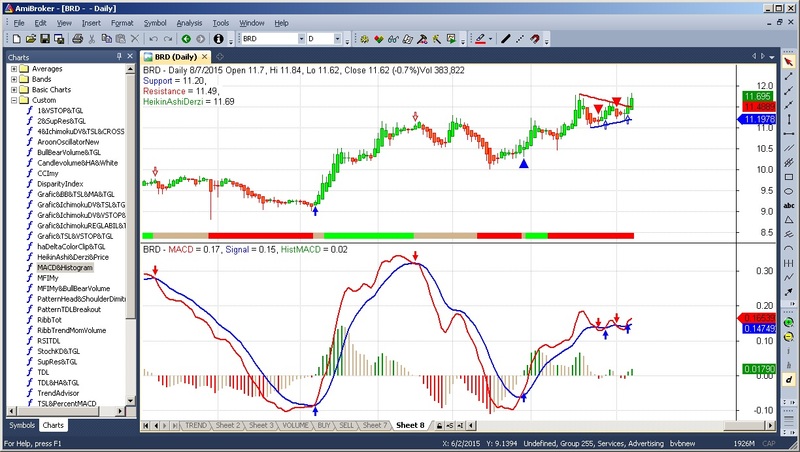Open line color dropdown arrow
Screen dimensions: 800x452
pyautogui.click(x=490, y=39)
